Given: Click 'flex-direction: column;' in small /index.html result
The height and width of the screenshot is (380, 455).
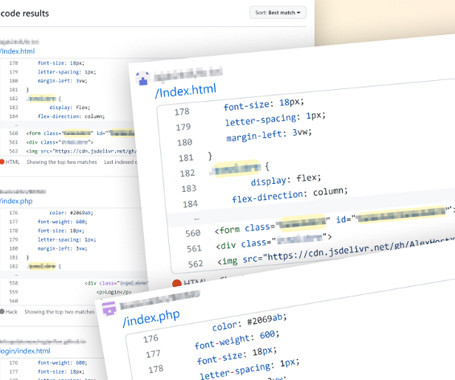Looking at the screenshot, I should click(71, 116).
